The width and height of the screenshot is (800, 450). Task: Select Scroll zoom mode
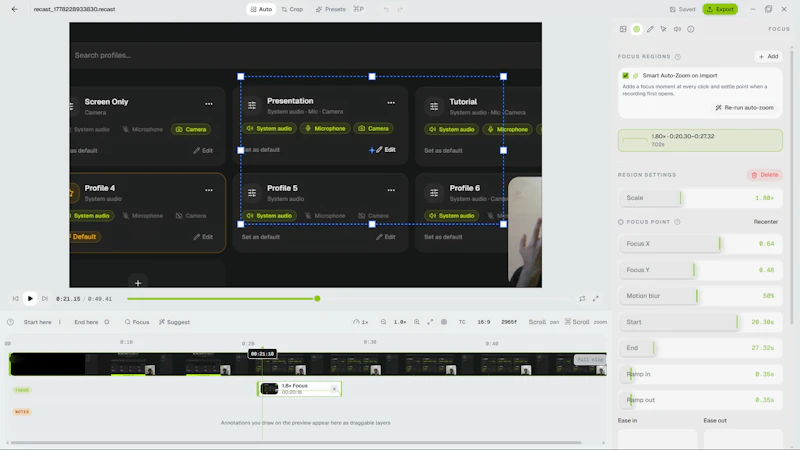point(585,322)
